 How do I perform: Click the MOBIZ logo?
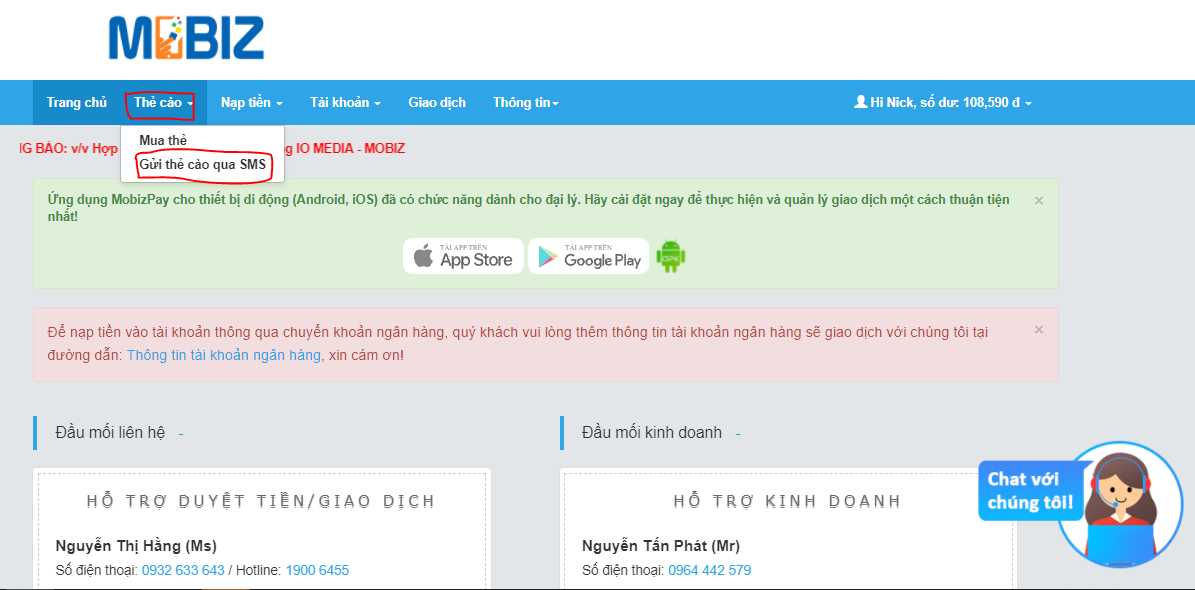186,38
